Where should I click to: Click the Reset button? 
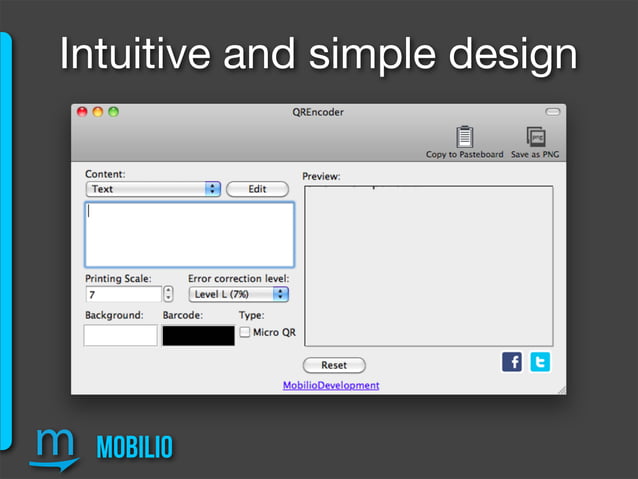pyautogui.click(x=334, y=365)
